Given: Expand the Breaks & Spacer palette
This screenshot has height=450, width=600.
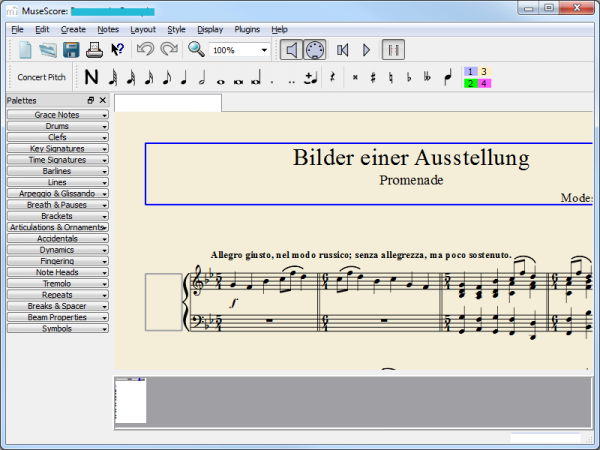Looking at the screenshot, I should pyautogui.click(x=58, y=306).
